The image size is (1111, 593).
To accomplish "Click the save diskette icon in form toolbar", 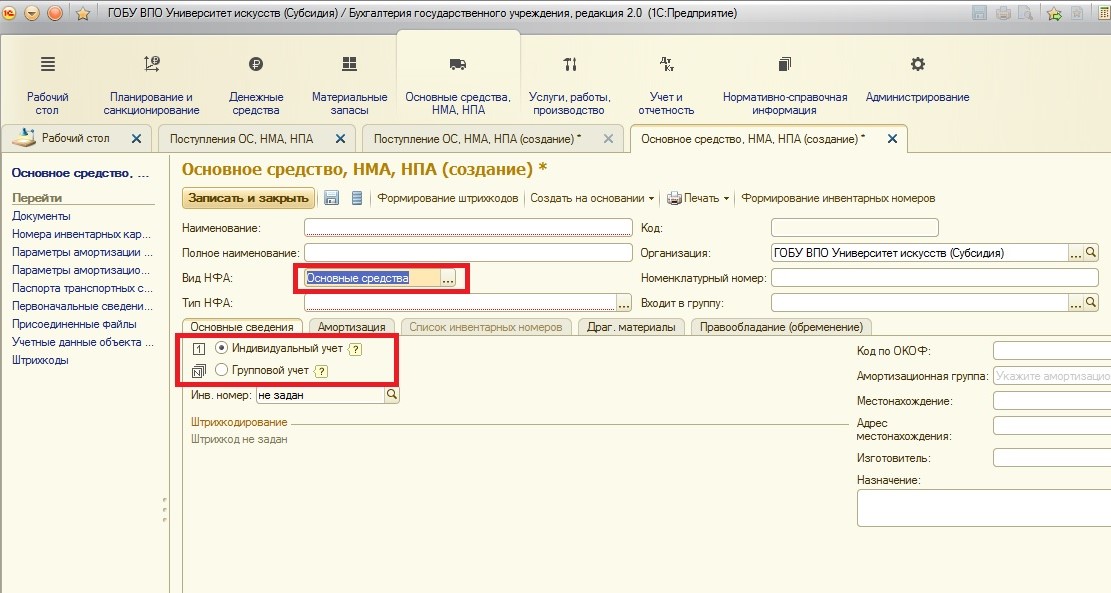I will [331, 198].
